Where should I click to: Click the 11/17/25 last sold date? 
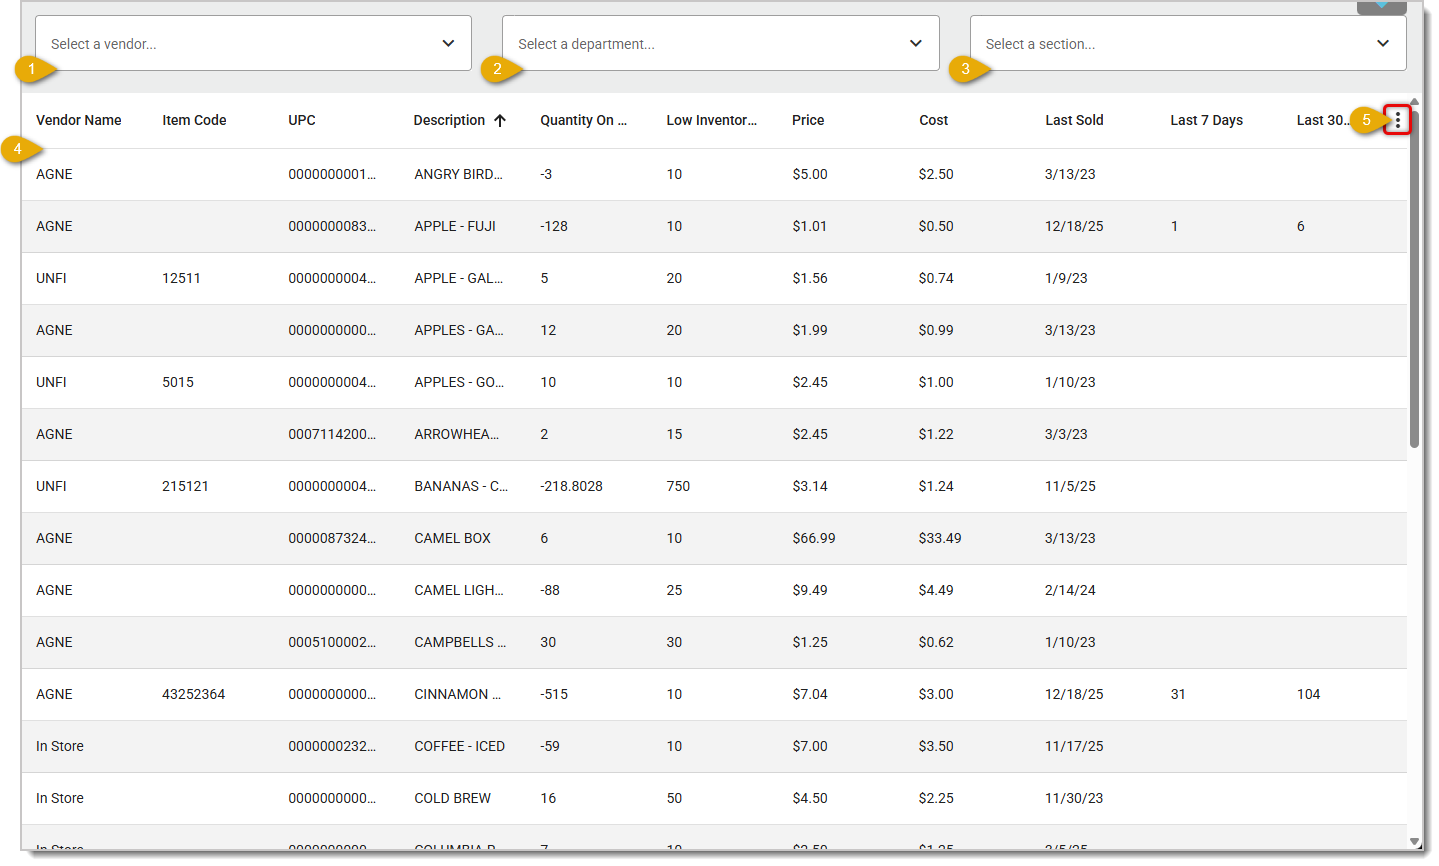(1074, 746)
